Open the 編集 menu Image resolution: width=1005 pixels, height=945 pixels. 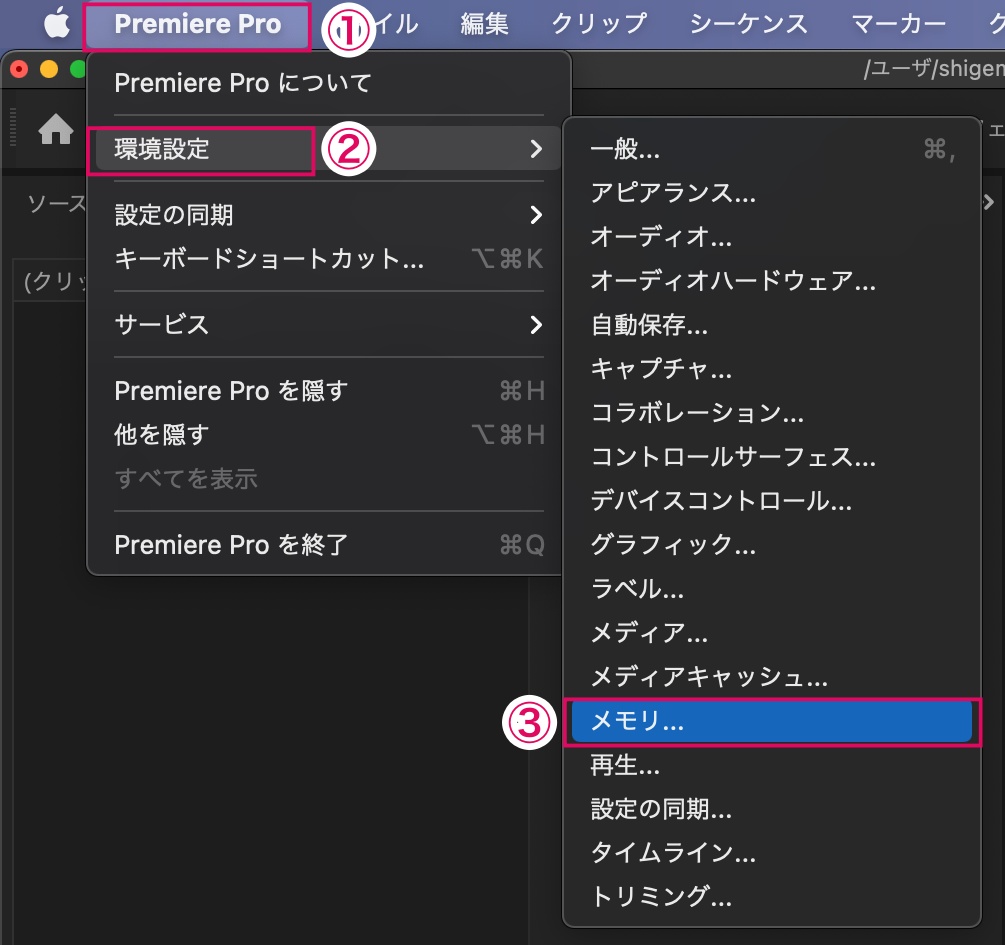[485, 24]
